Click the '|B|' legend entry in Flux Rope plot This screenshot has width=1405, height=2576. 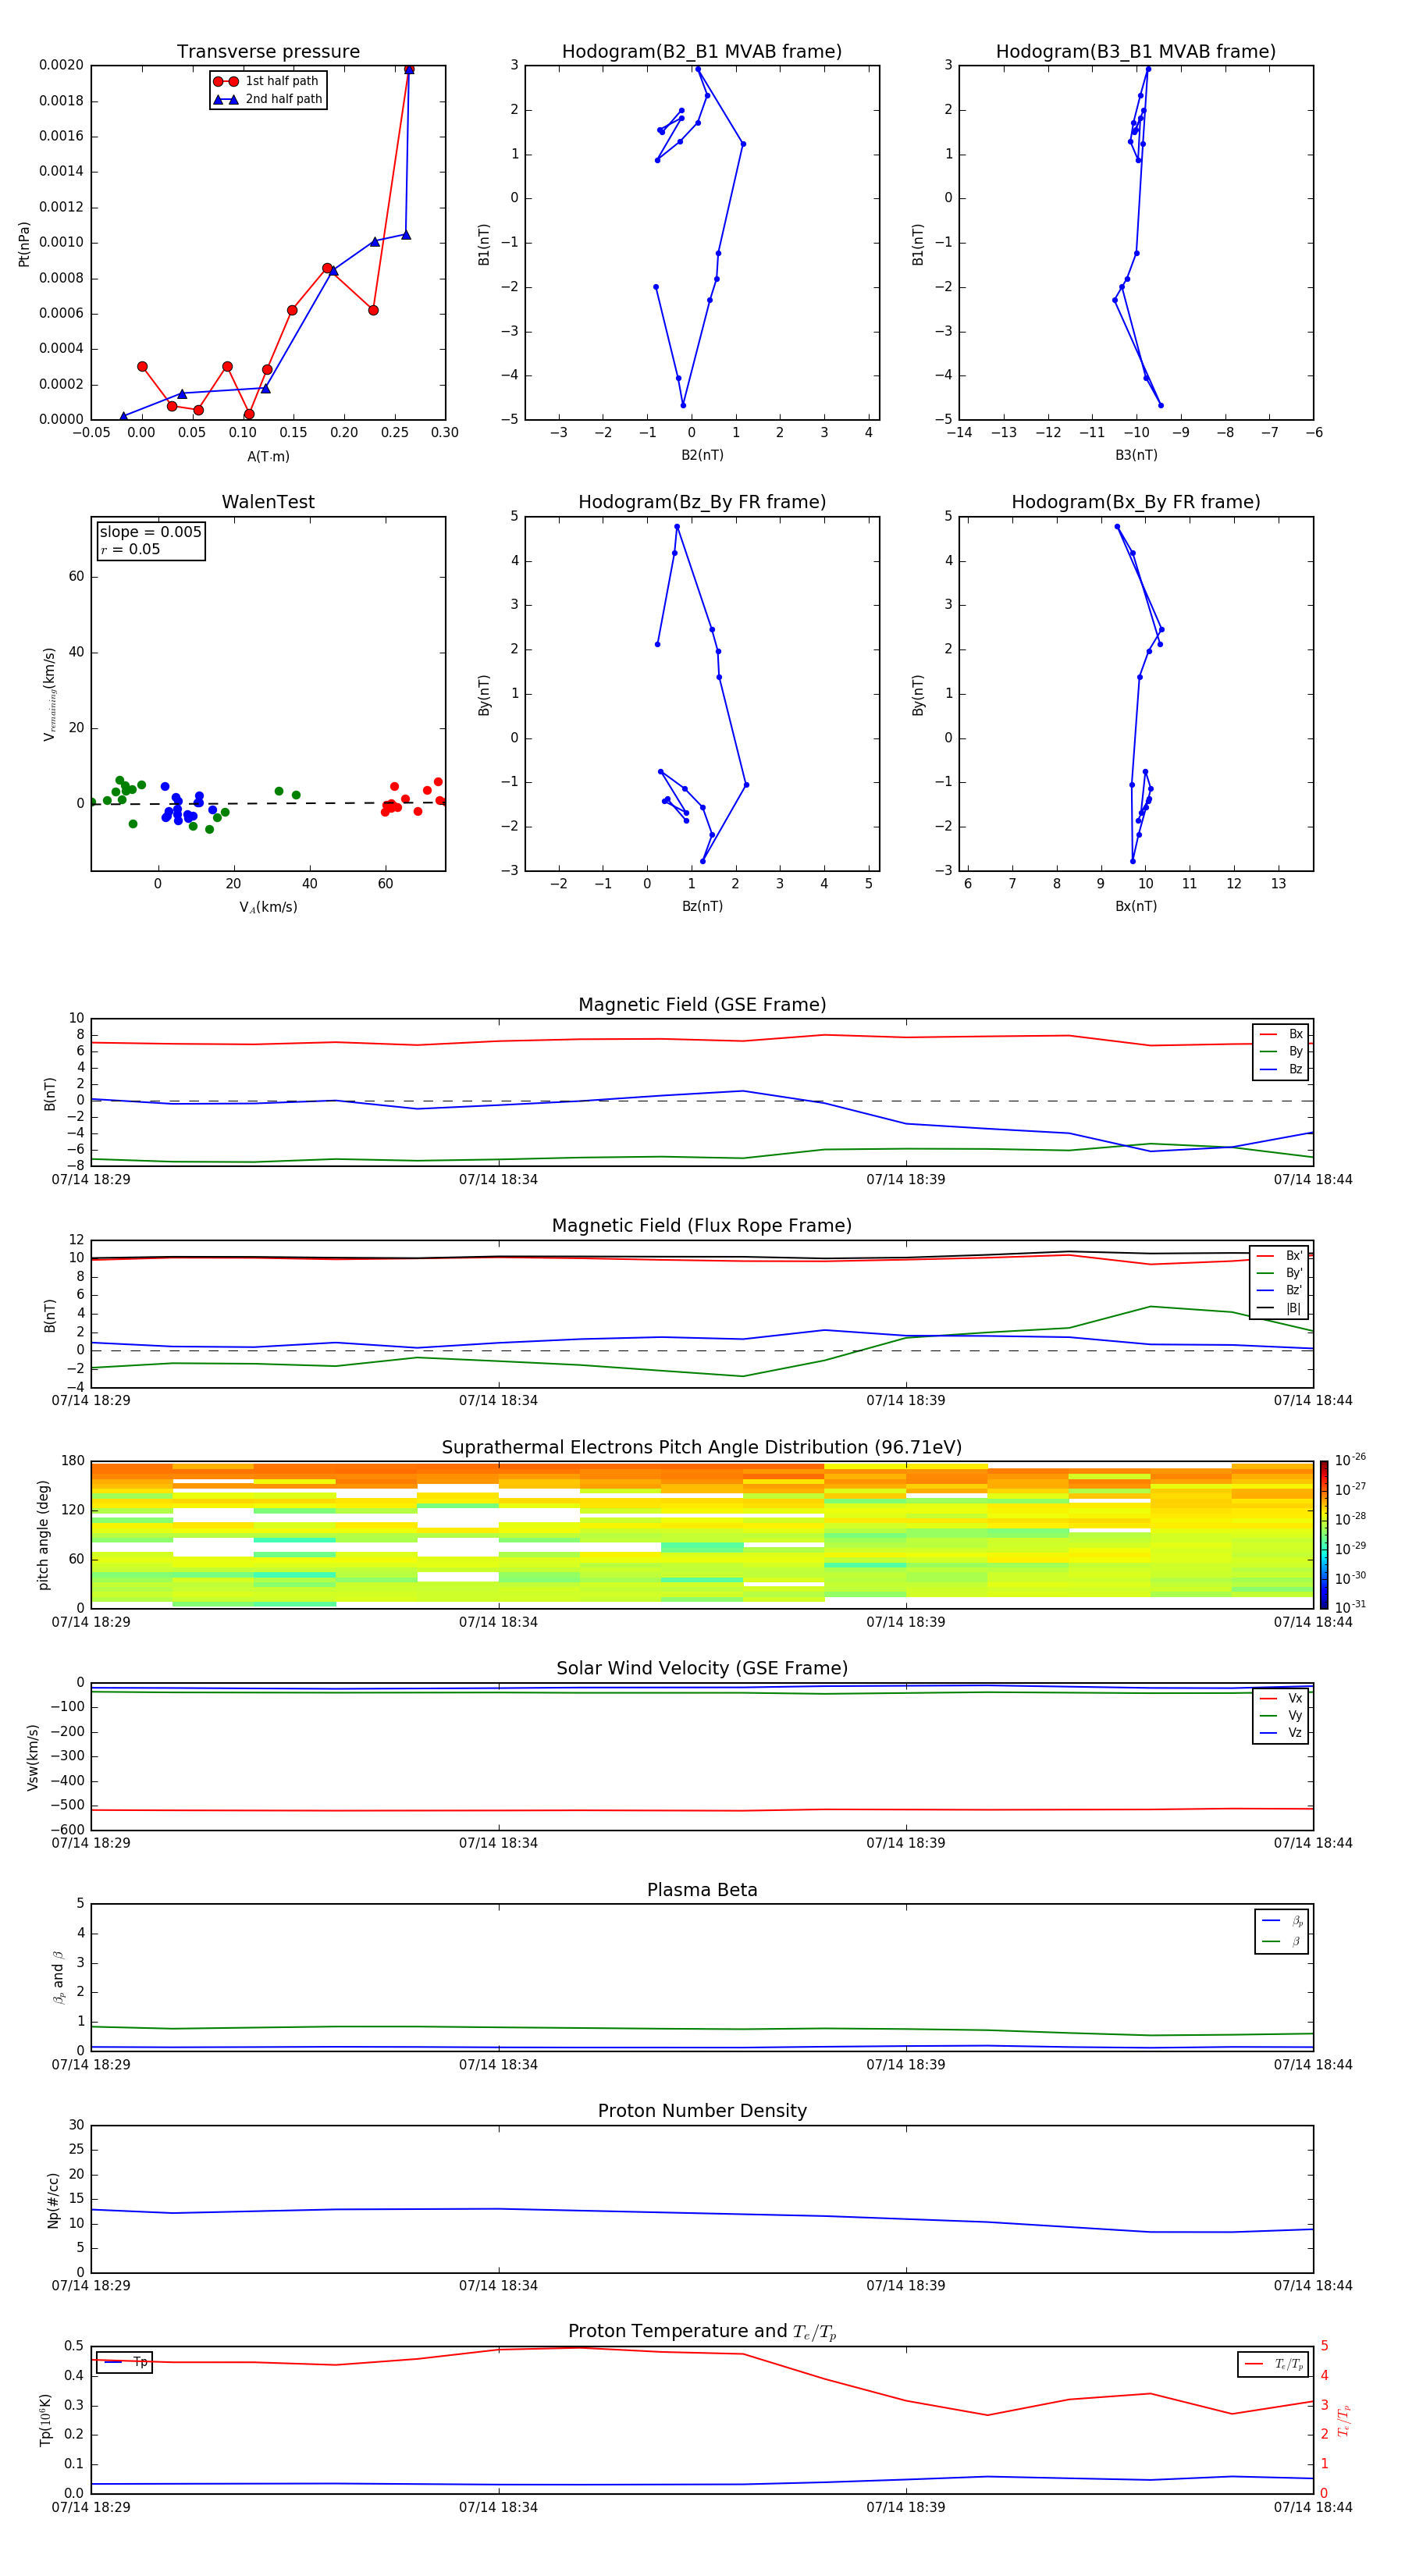[x=1279, y=1308]
